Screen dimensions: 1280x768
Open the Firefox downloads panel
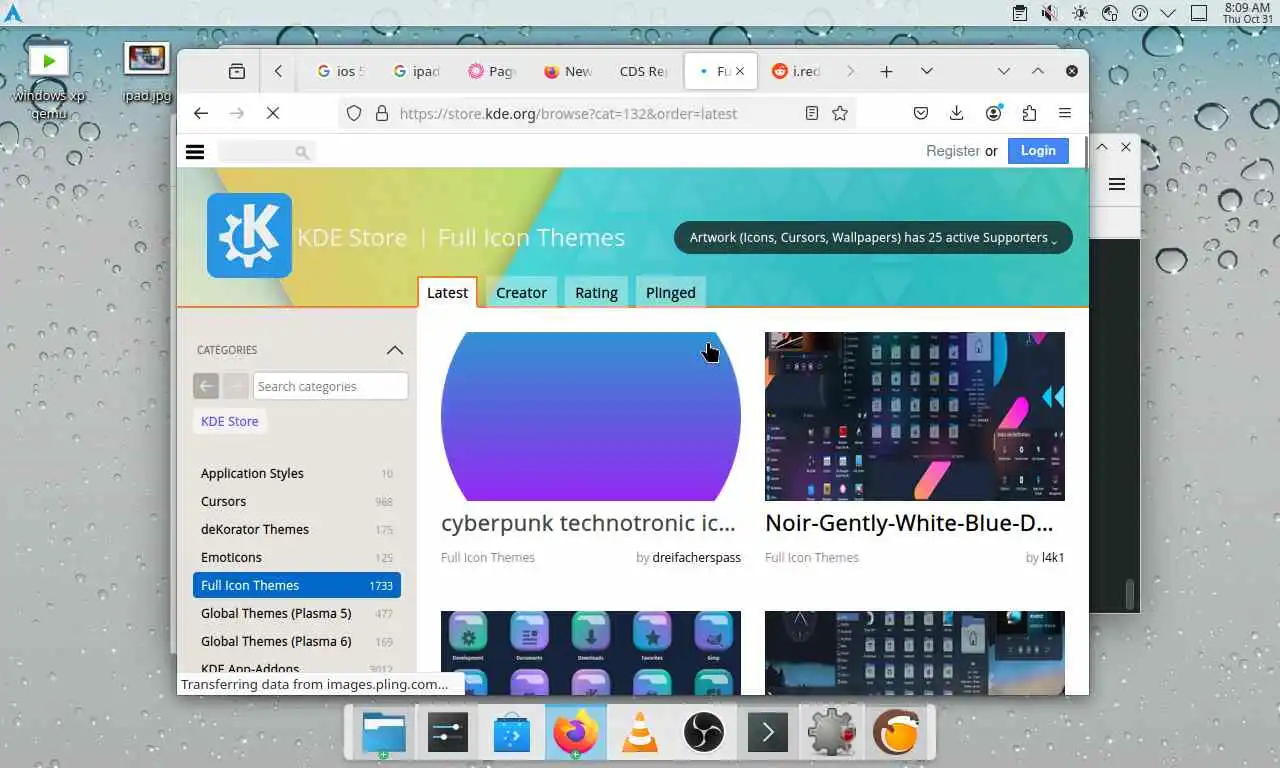coord(957,113)
